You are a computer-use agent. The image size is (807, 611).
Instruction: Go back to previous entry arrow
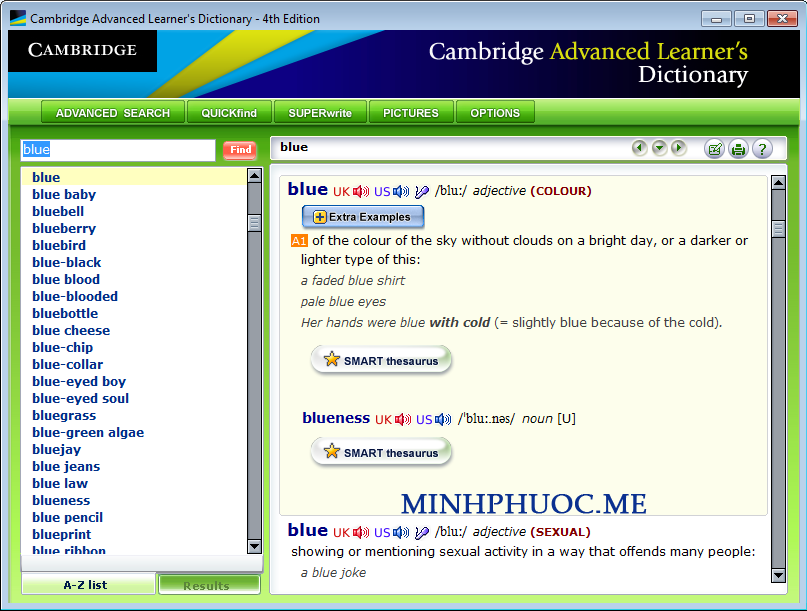point(639,148)
